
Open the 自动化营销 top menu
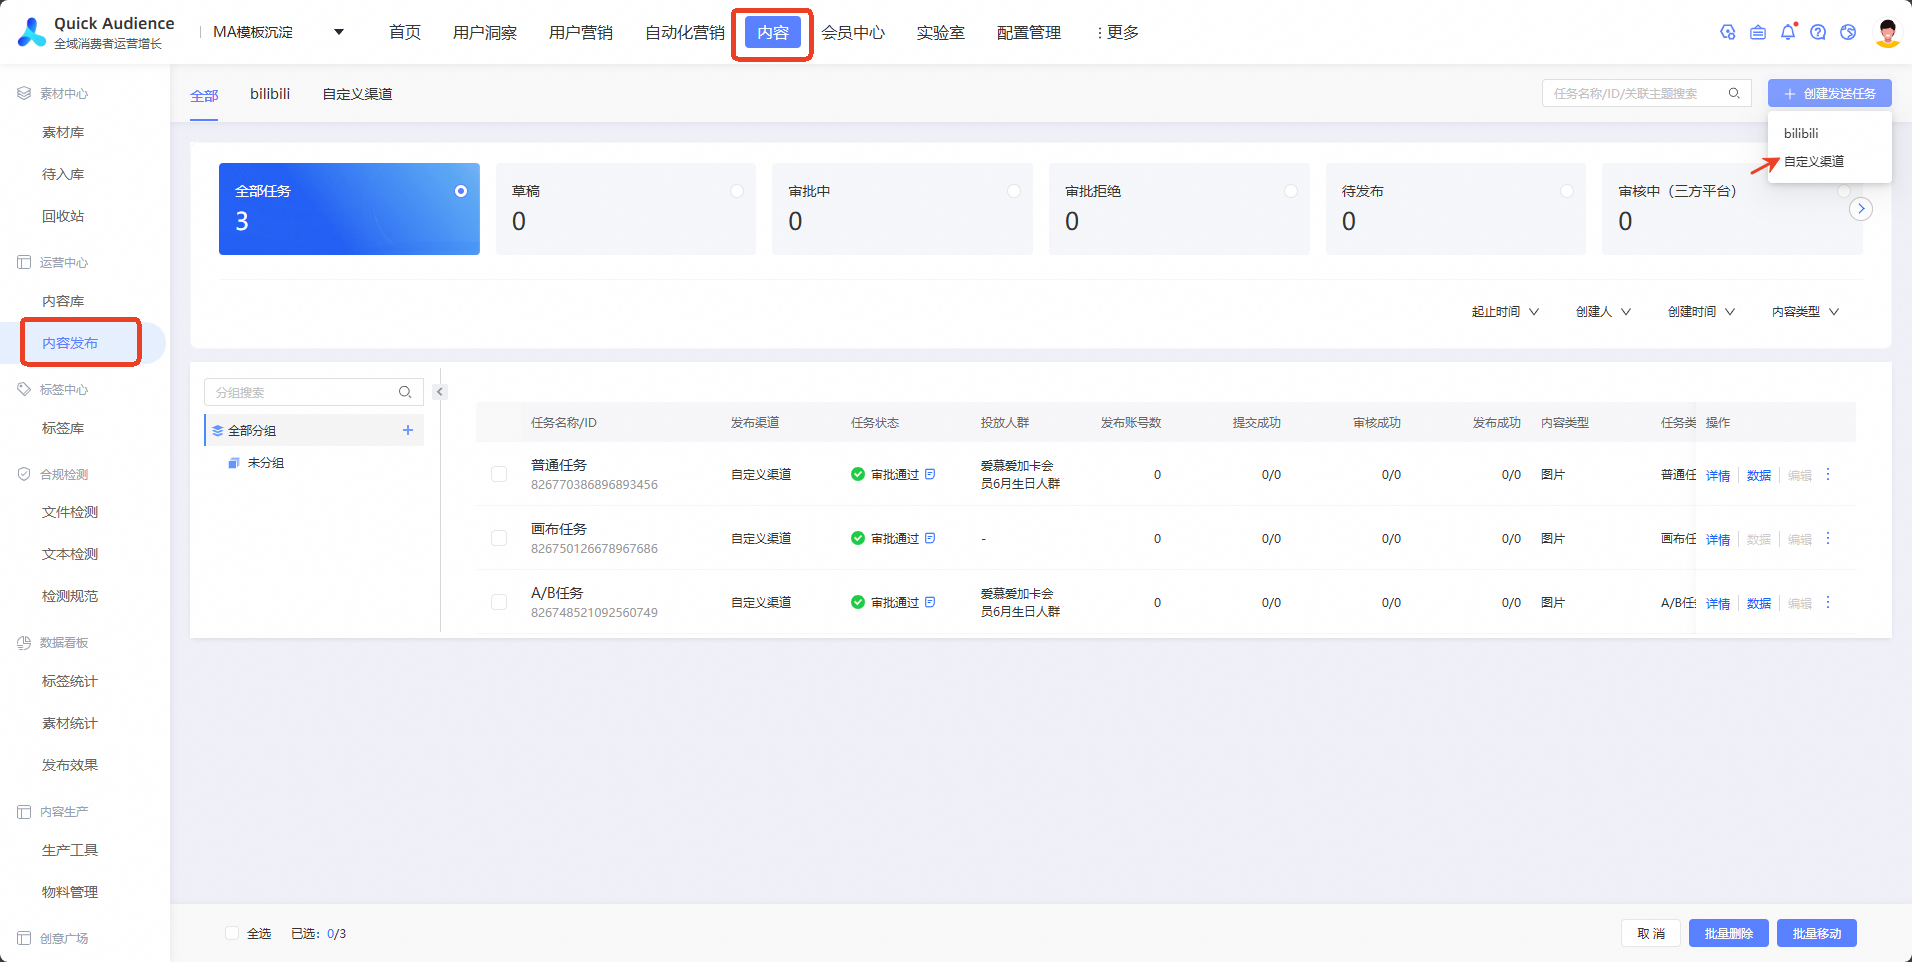click(x=685, y=32)
